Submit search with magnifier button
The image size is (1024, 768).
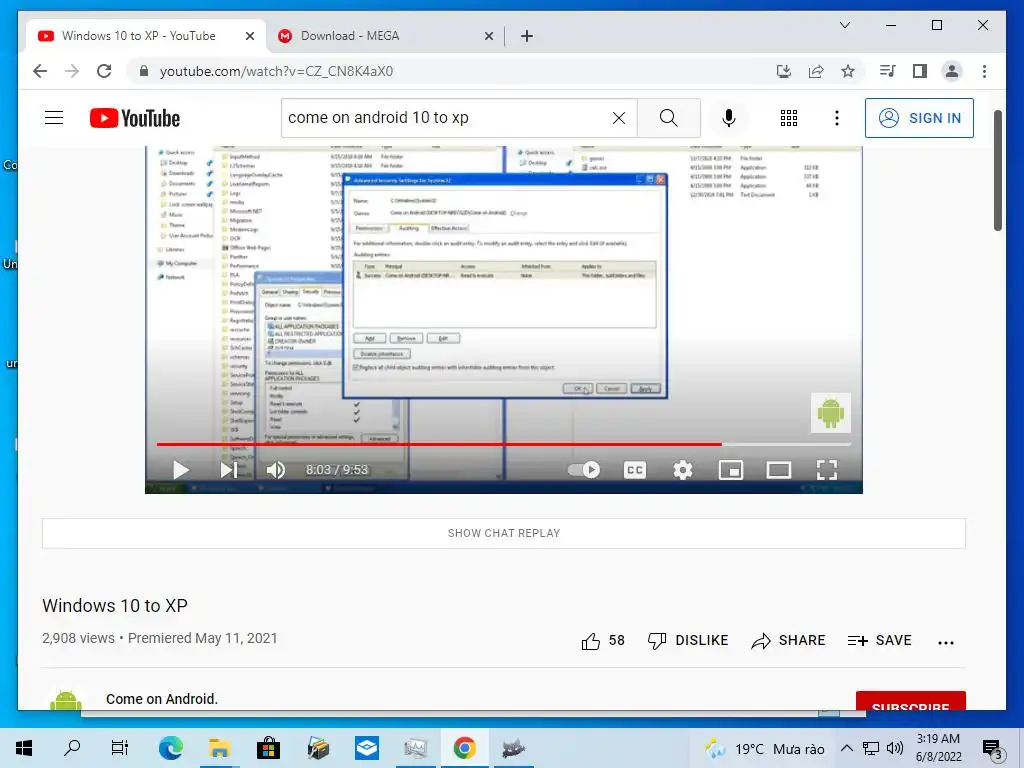(669, 118)
